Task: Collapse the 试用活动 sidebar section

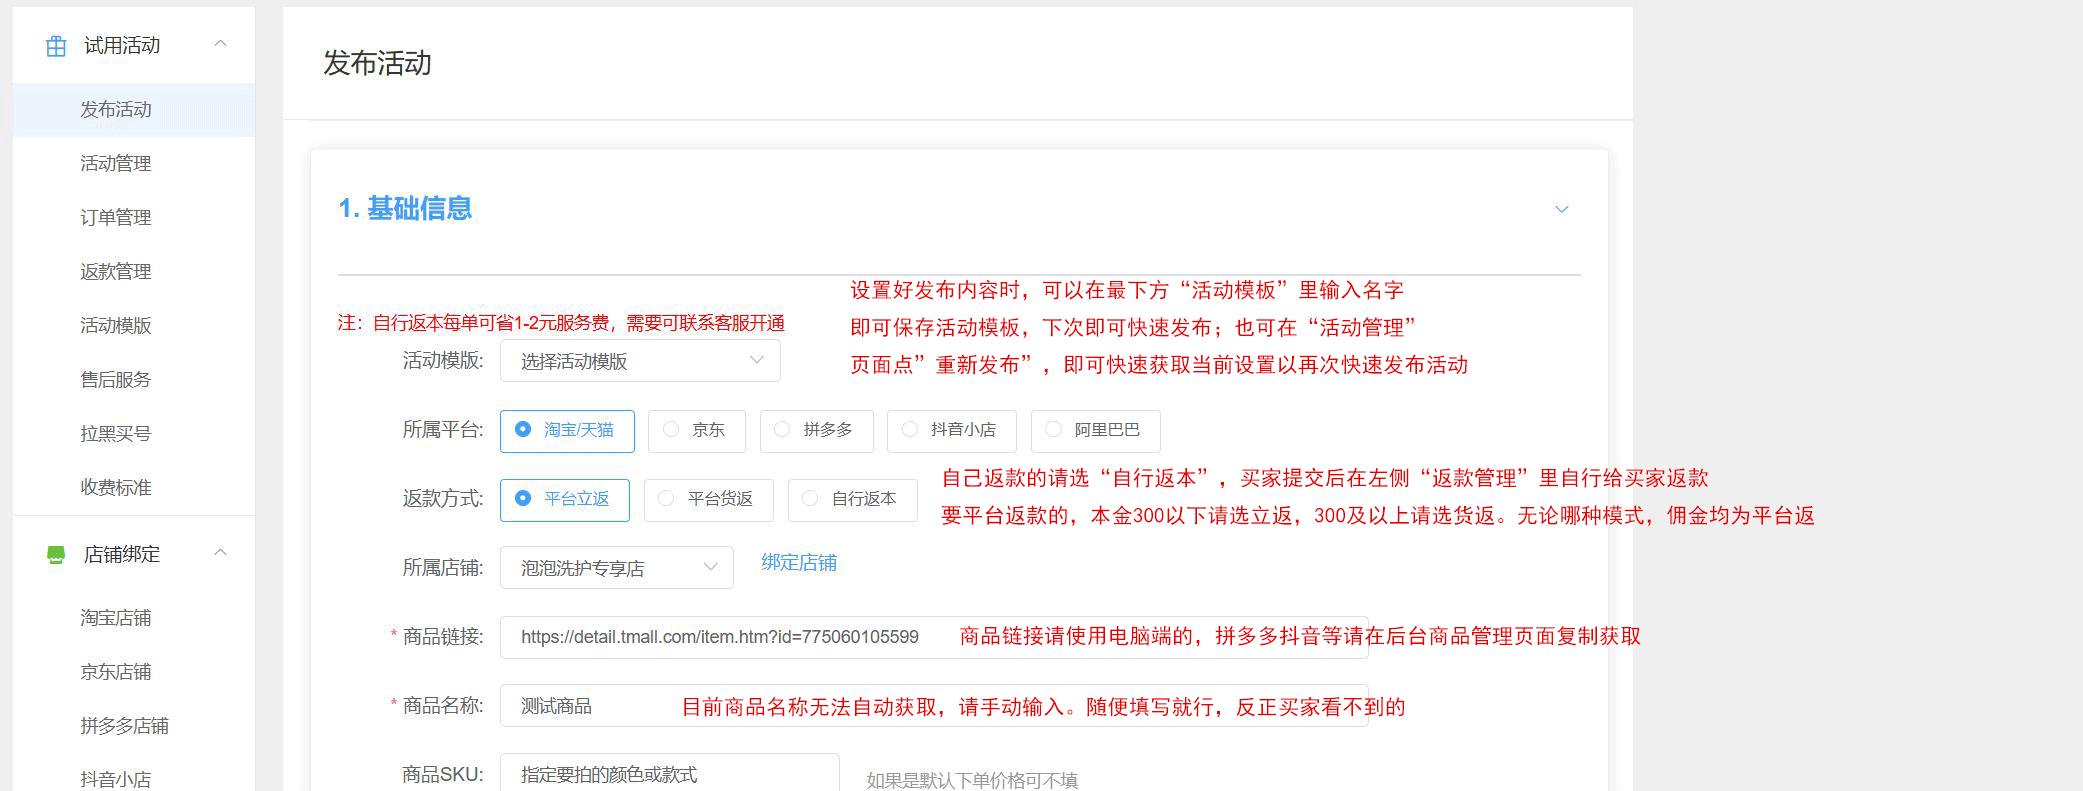Action: pos(221,44)
